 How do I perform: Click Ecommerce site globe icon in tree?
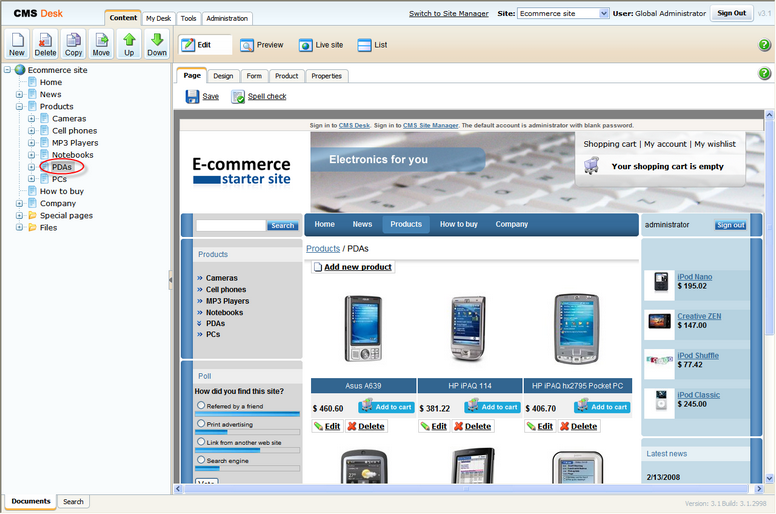coord(20,70)
